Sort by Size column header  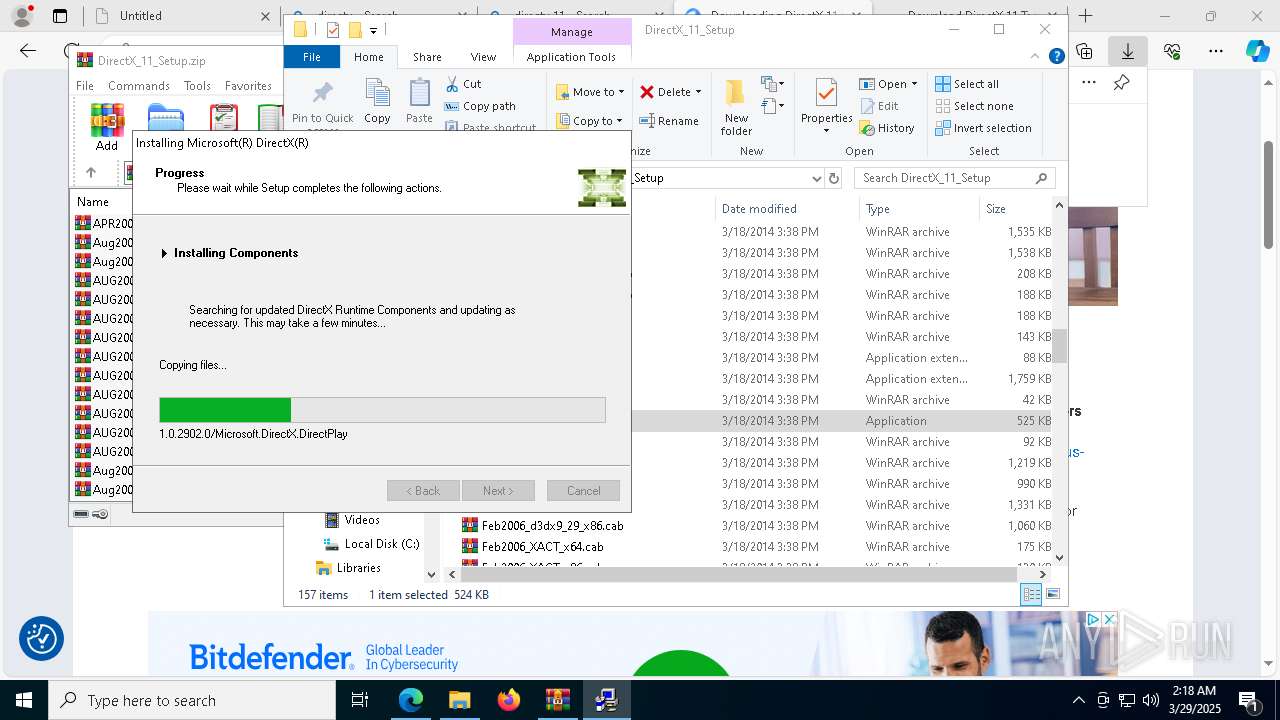point(1013,209)
